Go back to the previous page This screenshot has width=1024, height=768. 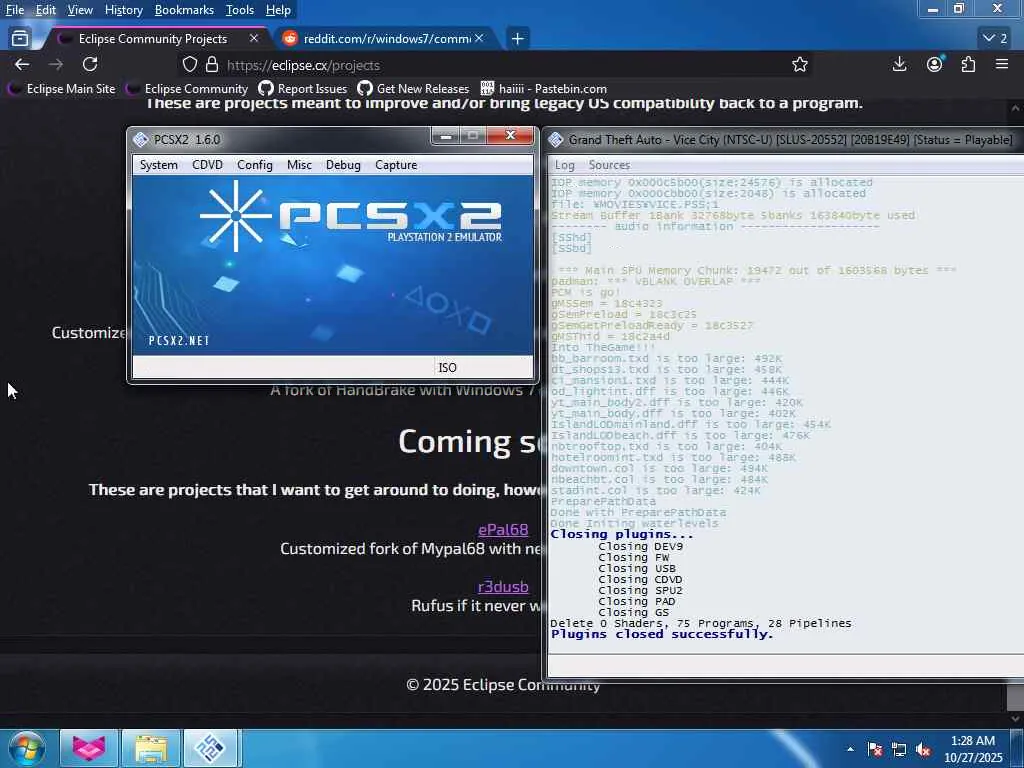pos(22,64)
